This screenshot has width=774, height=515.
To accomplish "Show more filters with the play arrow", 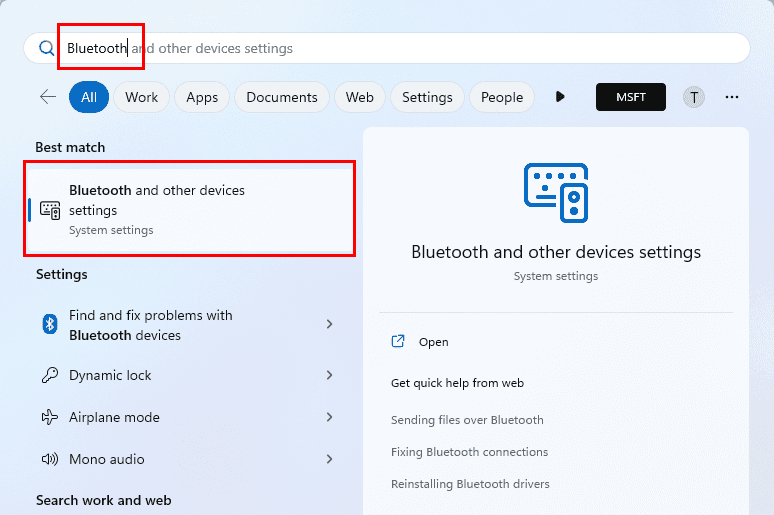I will coord(560,97).
